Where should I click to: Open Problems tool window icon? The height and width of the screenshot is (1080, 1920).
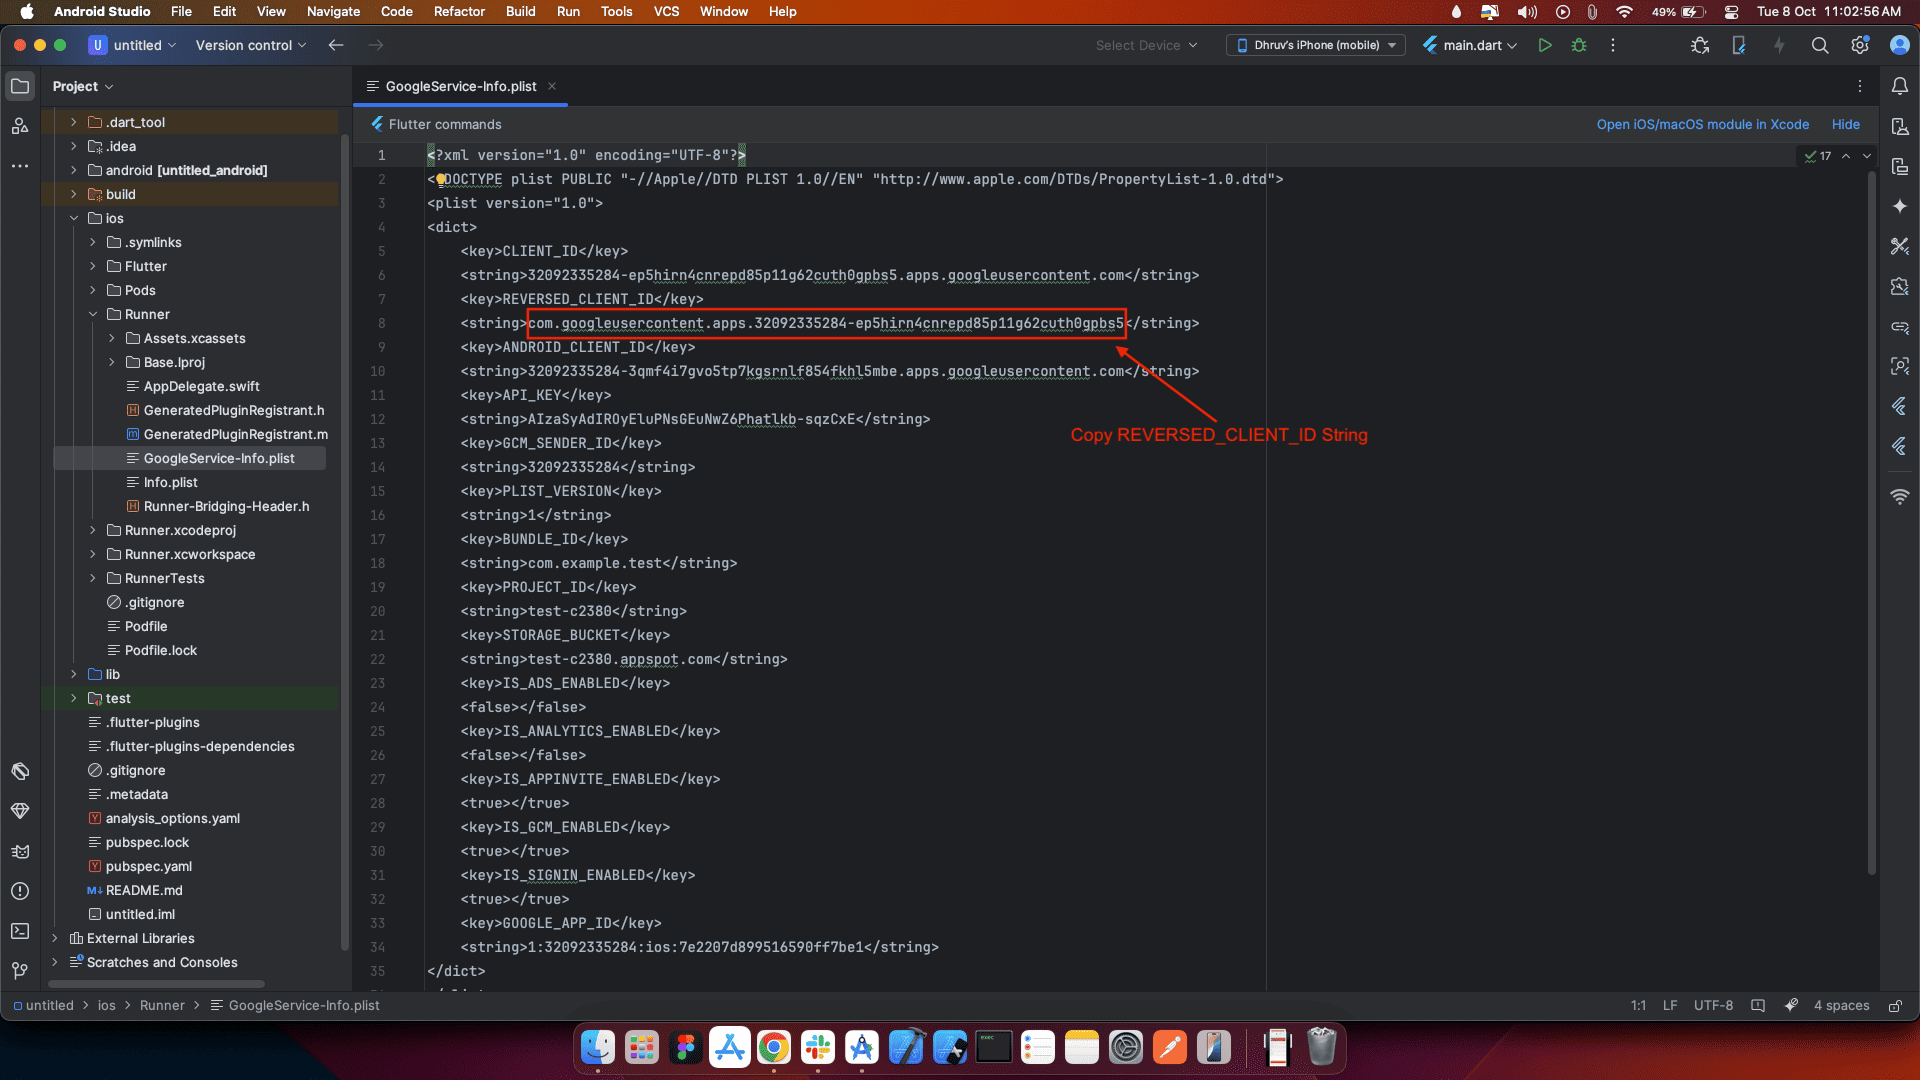pos(20,891)
